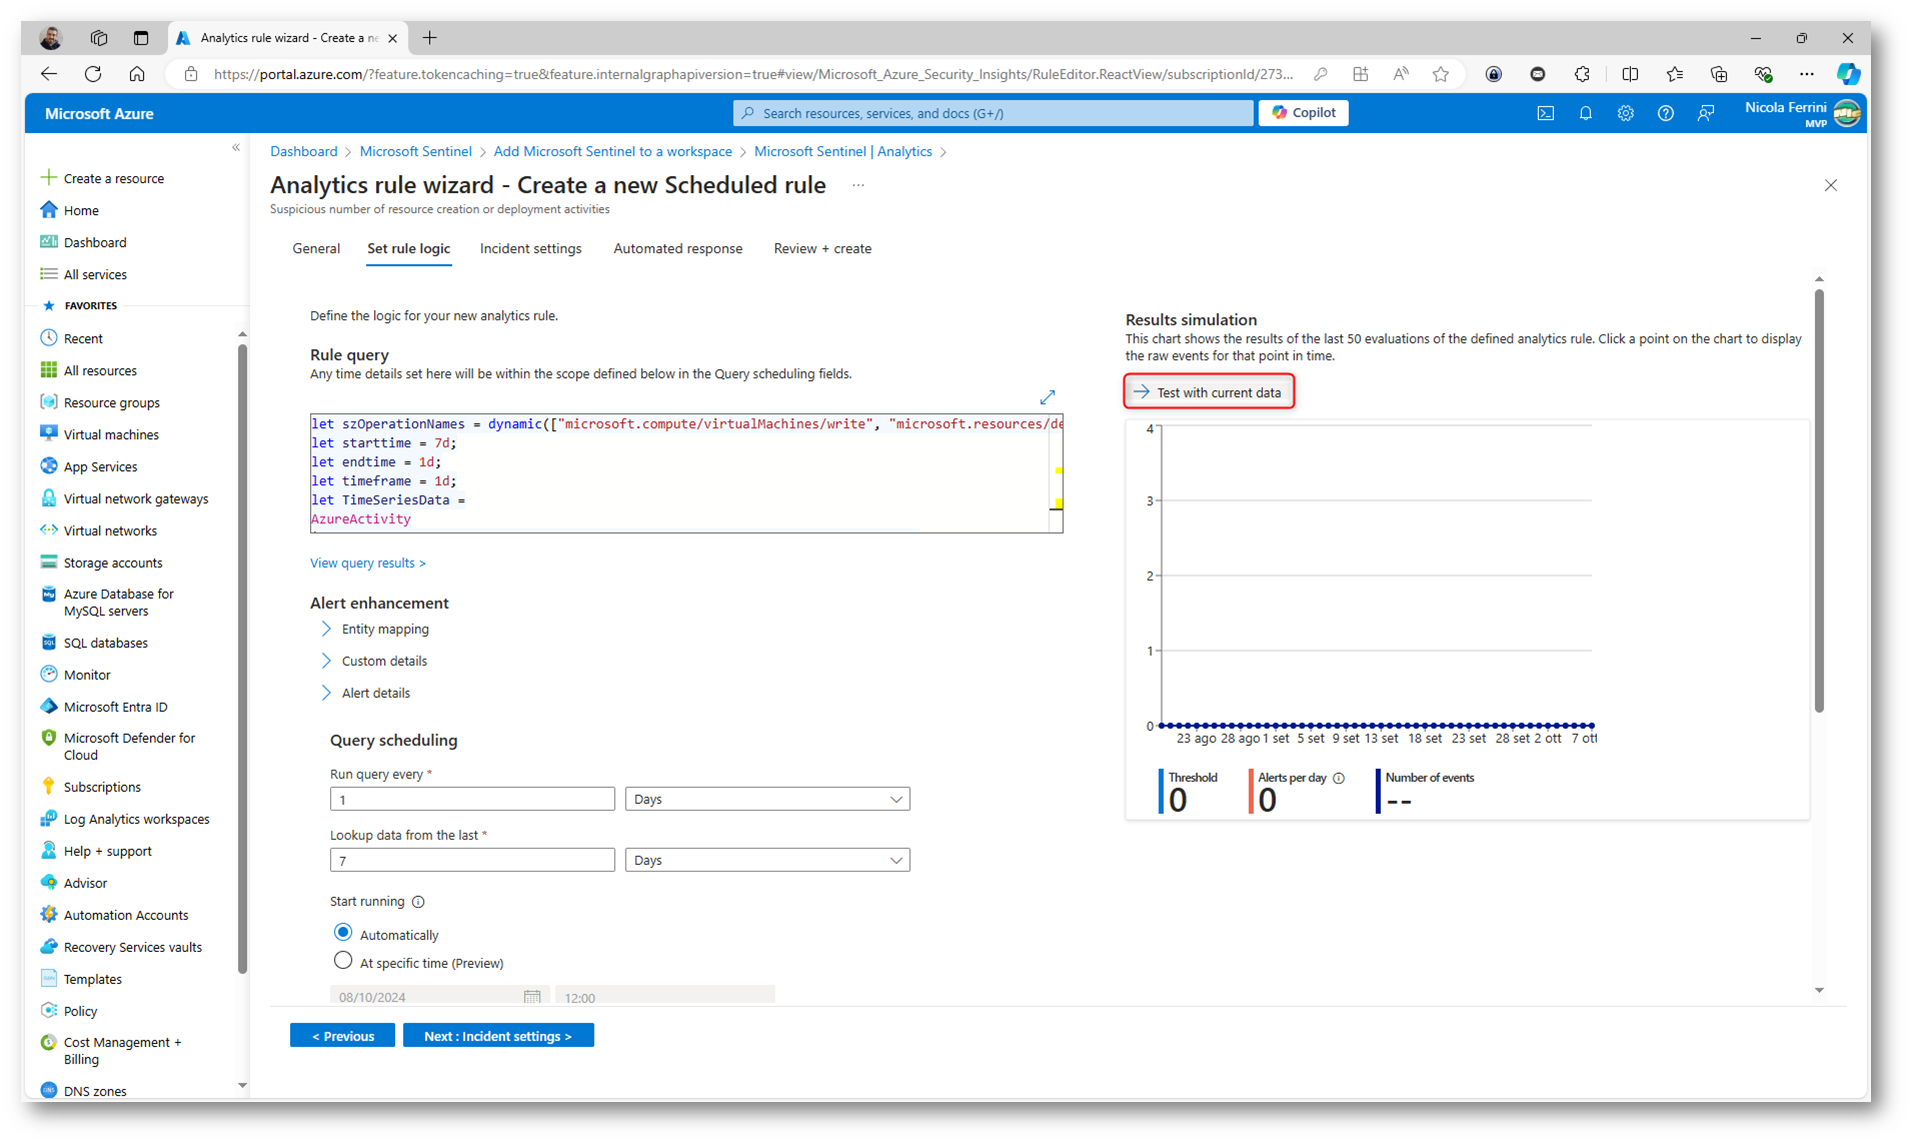Click the Run query every number field
Image resolution: width=1913 pixels, height=1144 pixels.
[472, 799]
